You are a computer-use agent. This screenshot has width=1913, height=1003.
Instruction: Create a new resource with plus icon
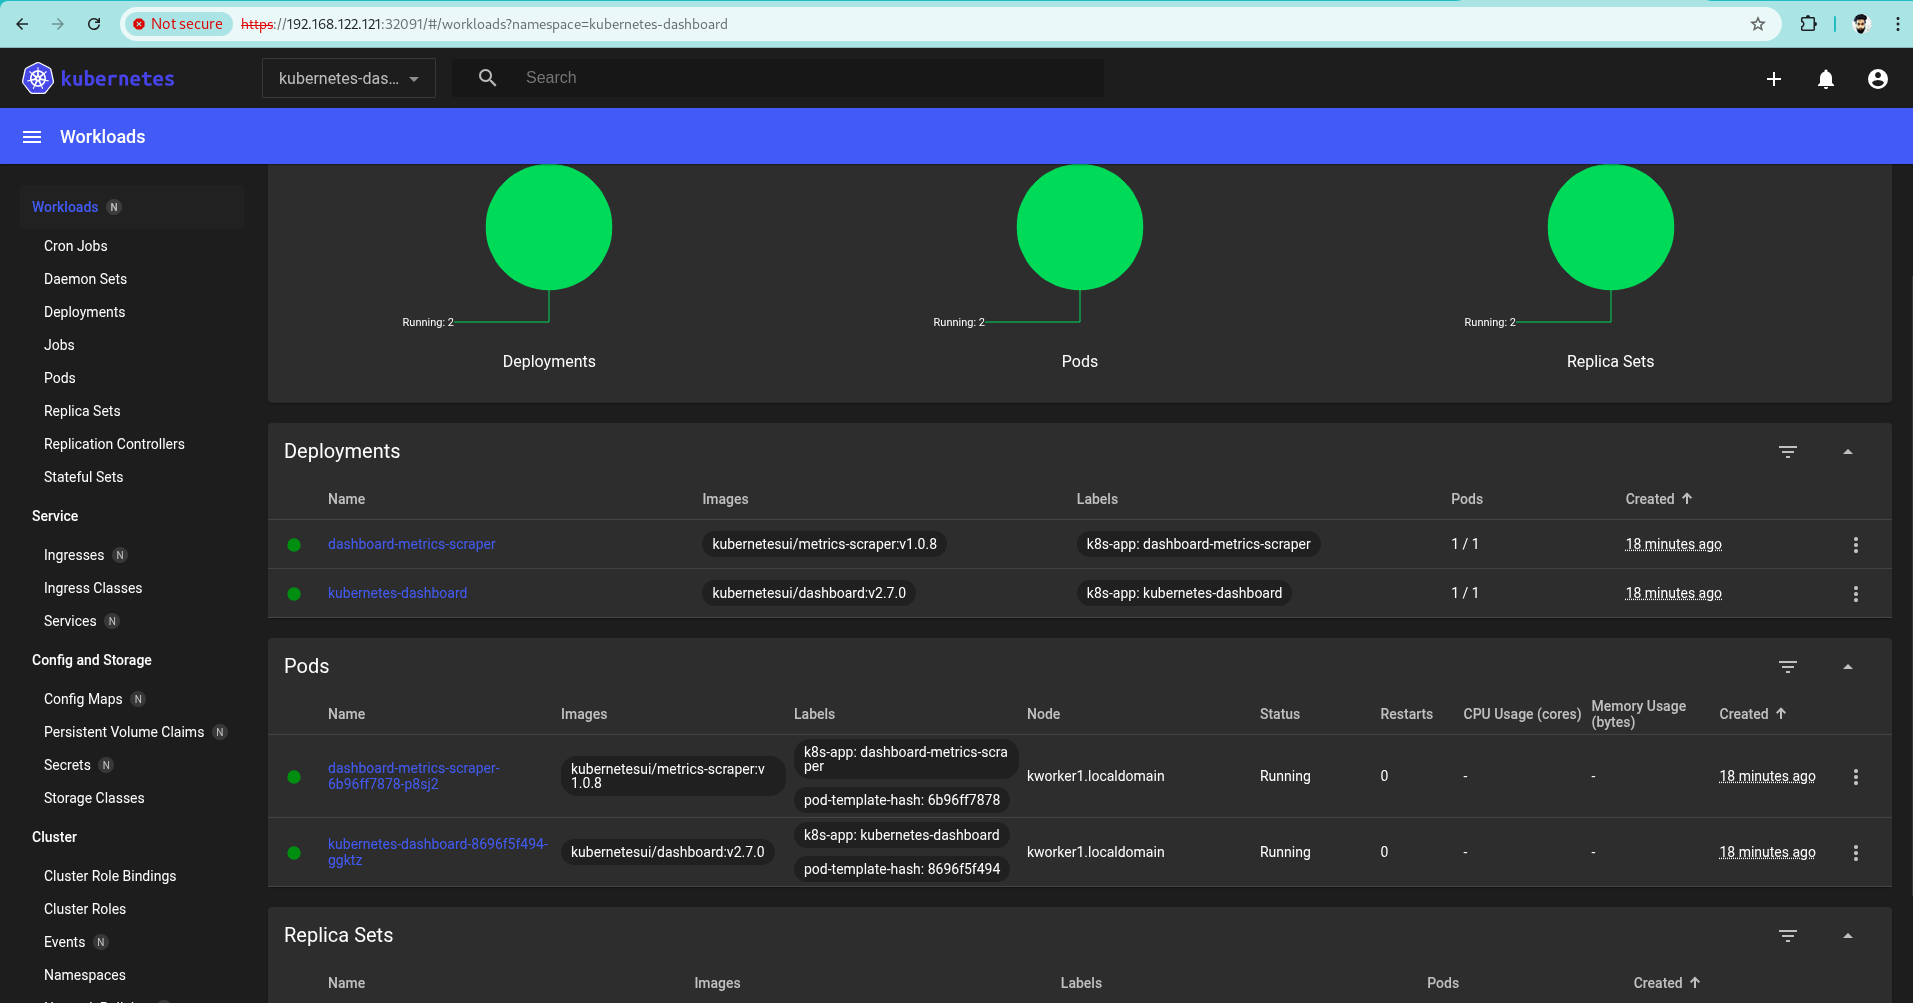[1773, 79]
